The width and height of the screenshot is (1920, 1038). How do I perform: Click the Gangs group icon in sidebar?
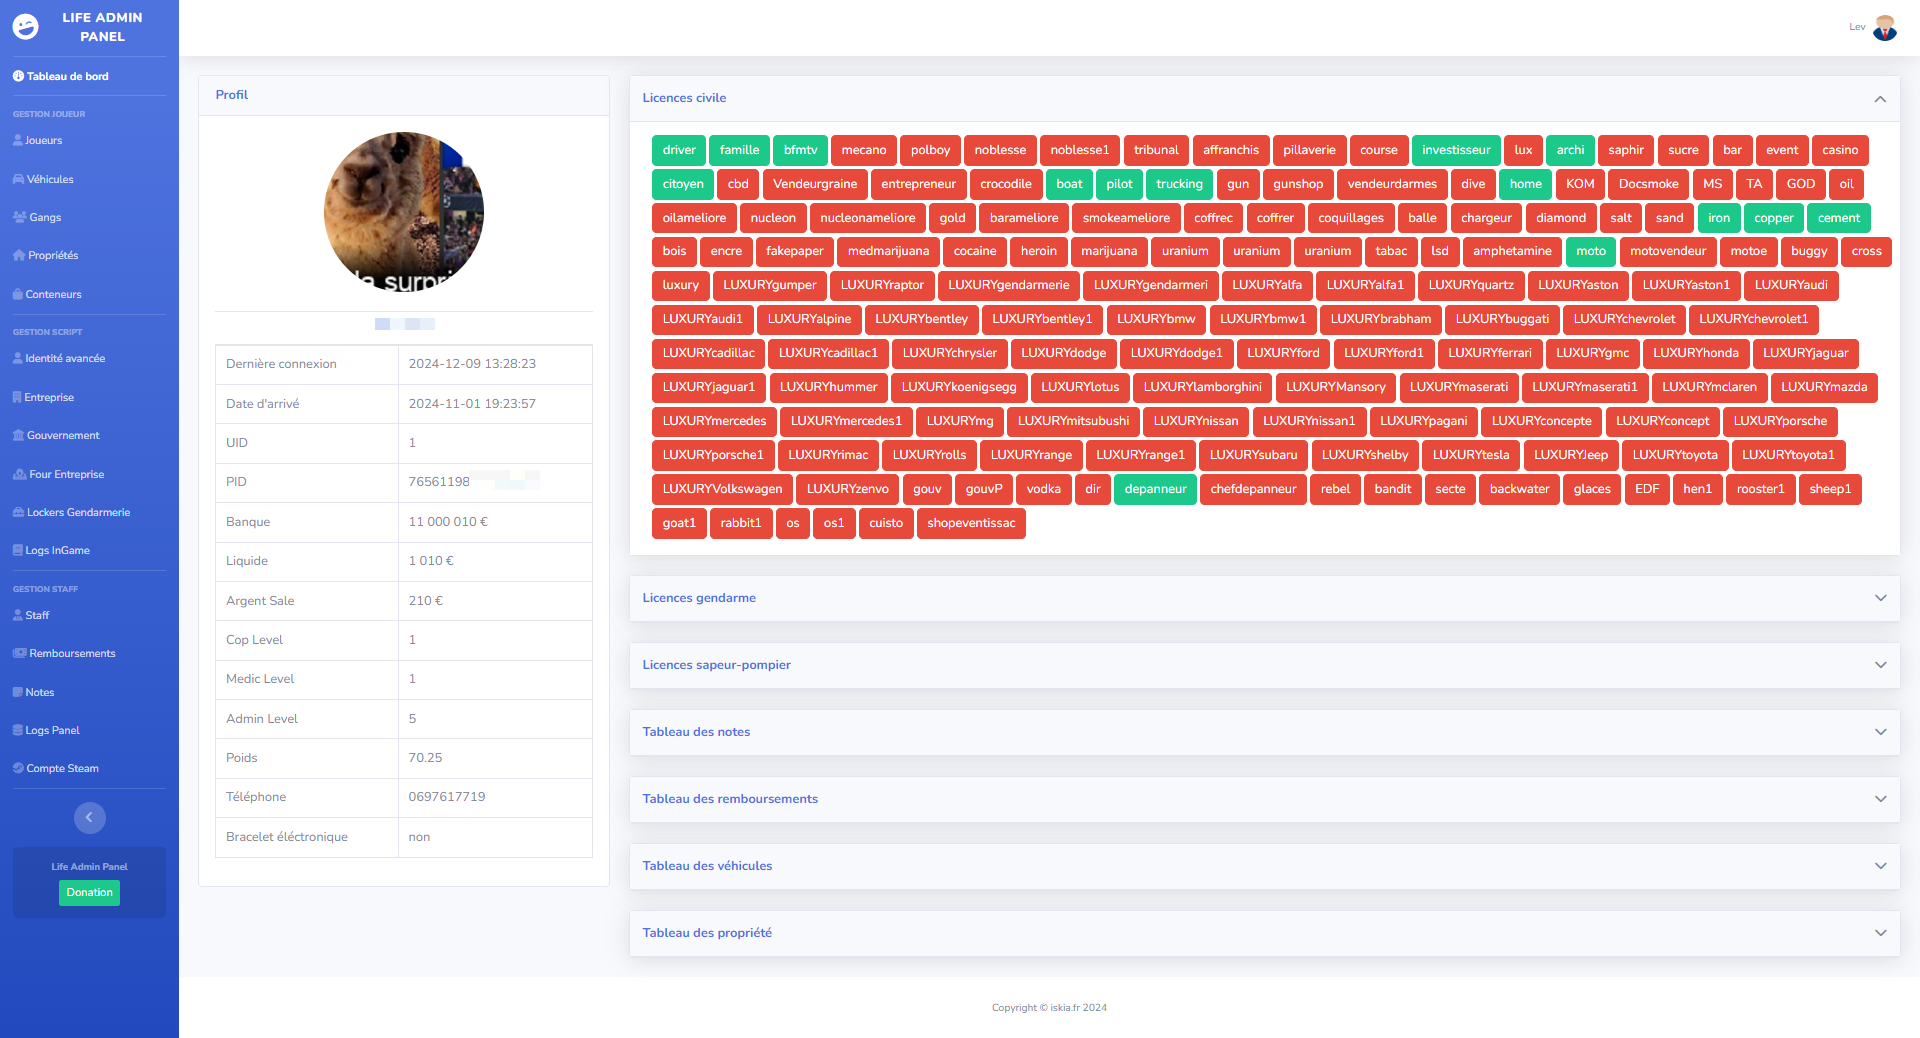tap(20, 218)
